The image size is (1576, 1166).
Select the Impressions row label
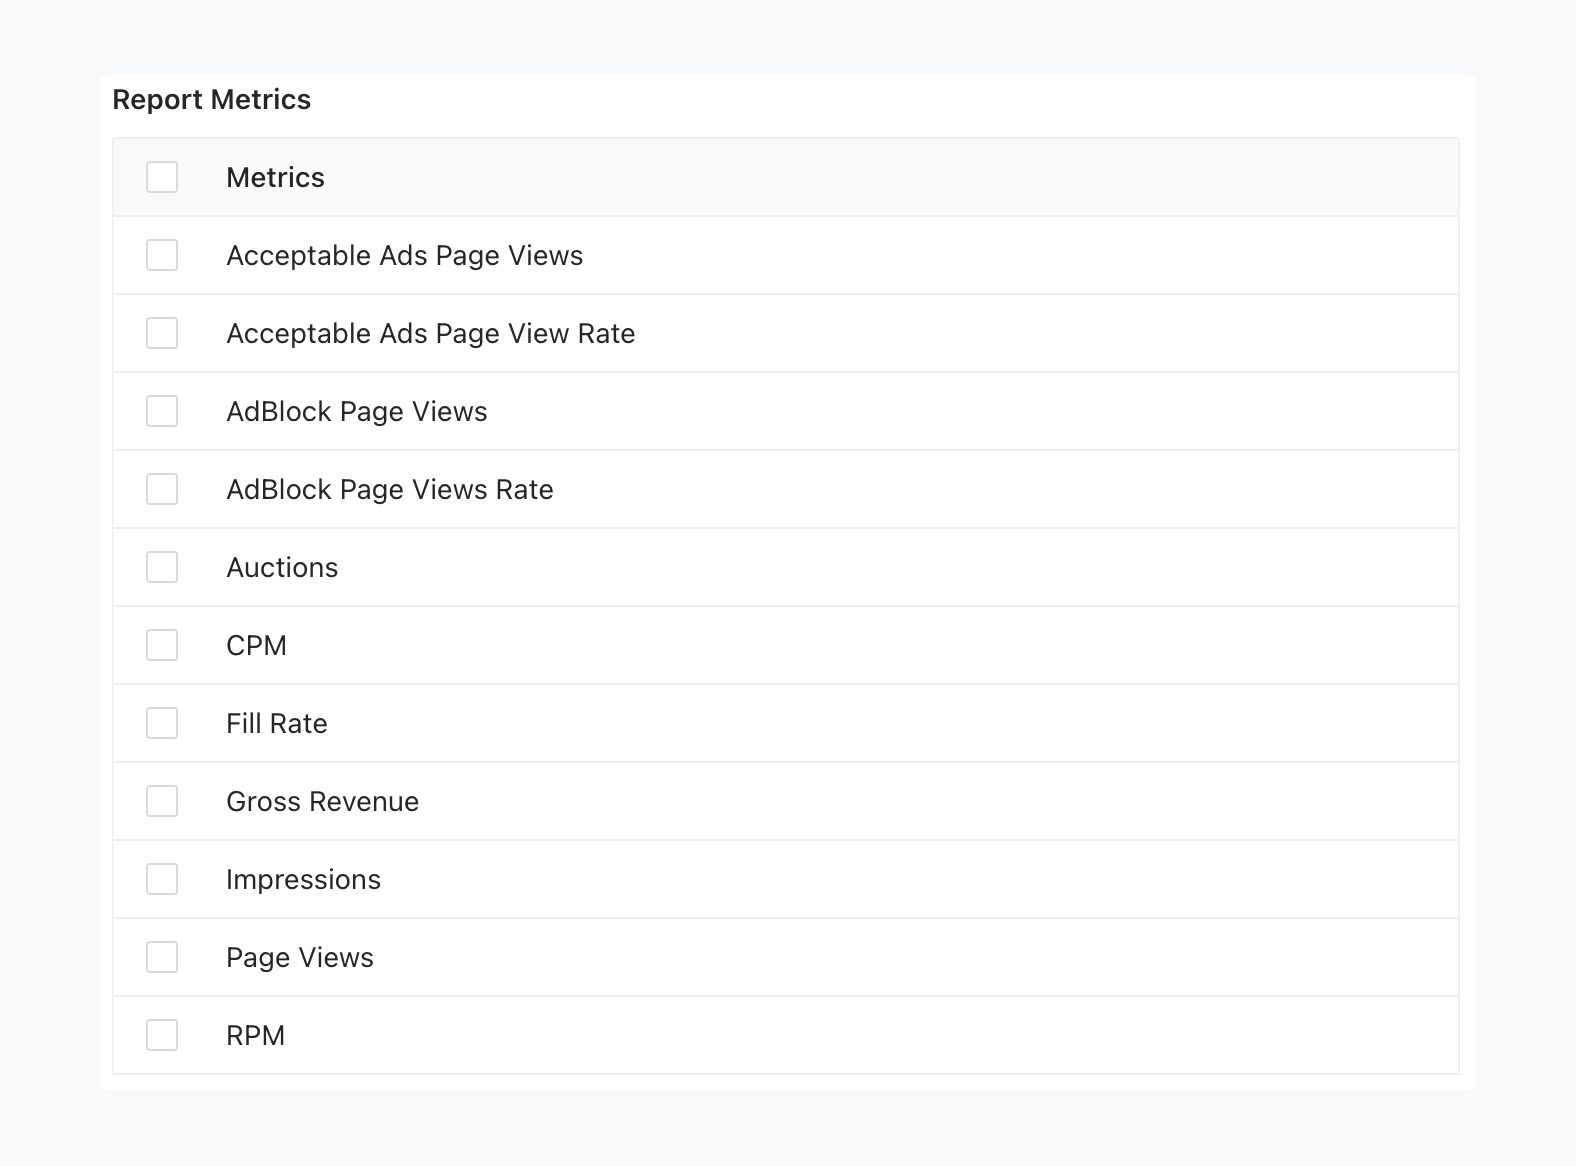(304, 879)
